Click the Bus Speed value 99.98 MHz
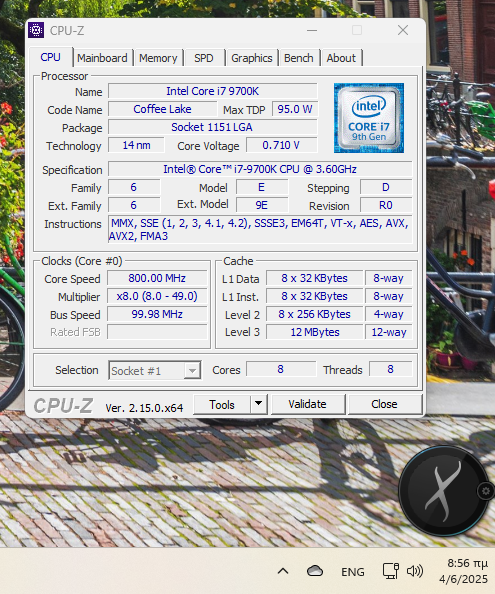 157,314
